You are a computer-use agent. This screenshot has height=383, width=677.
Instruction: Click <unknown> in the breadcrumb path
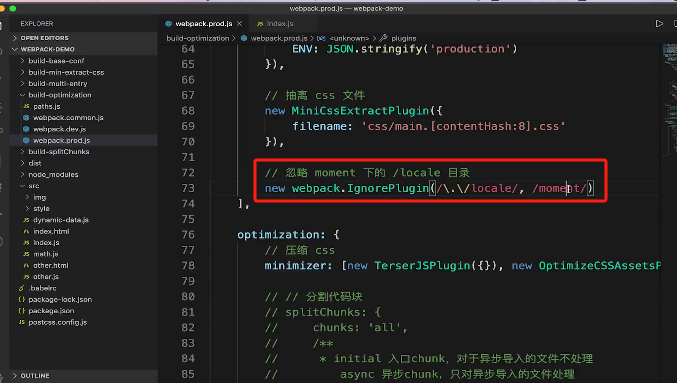click(349, 38)
